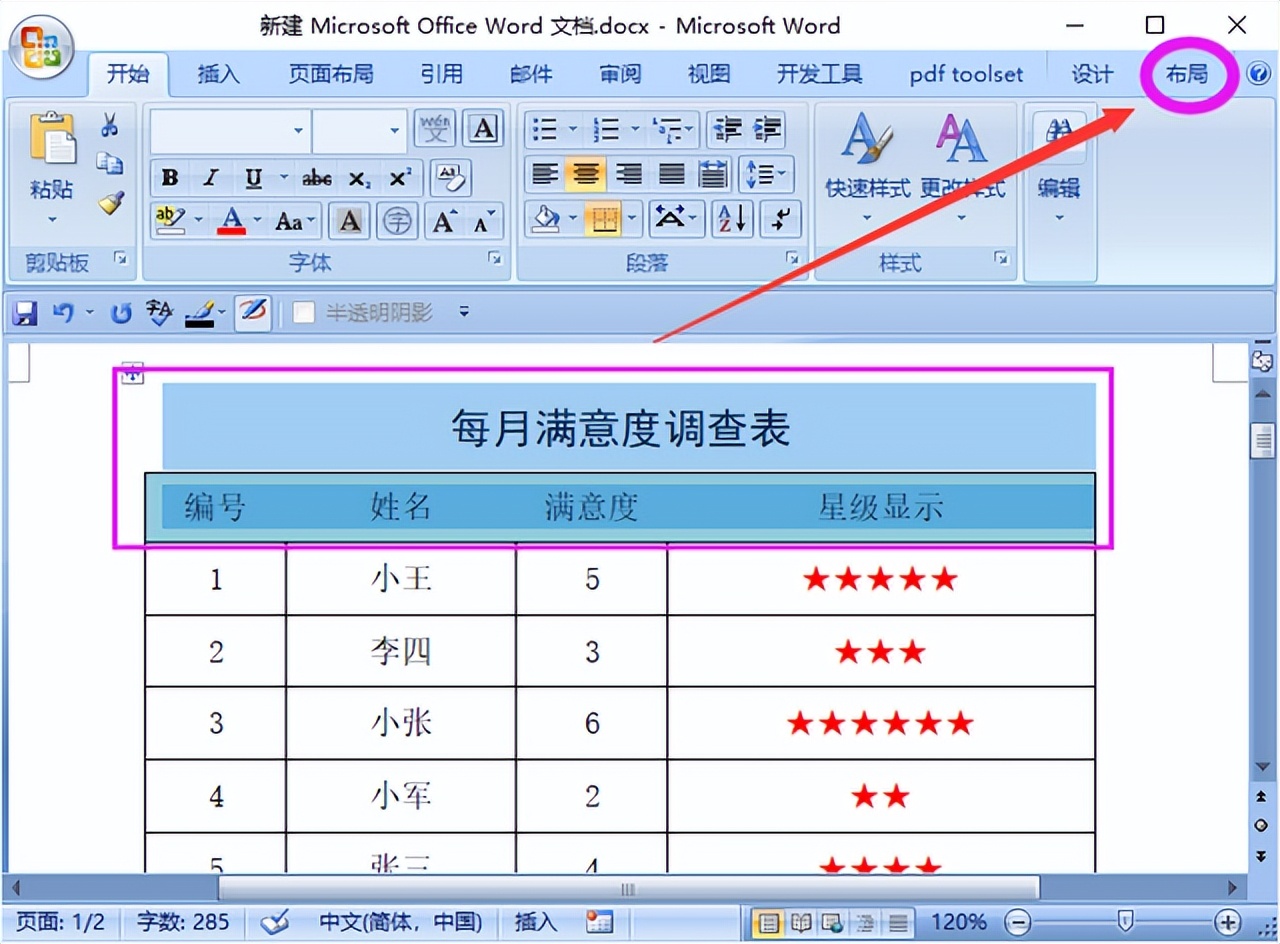Image resolution: width=1280 pixels, height=944 pixels.
Task: Click the 页面: 1/2 status indicator
Action: point(61,921)
